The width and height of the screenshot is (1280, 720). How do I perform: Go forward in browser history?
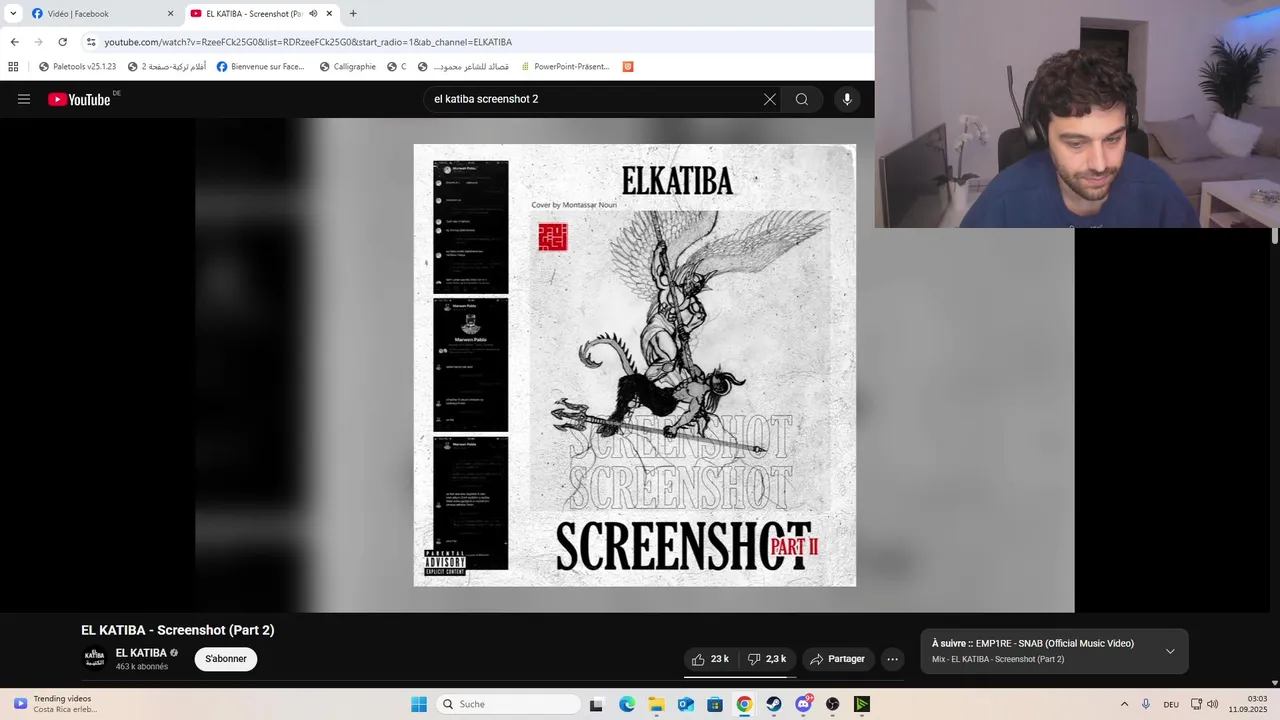(38, 42)
